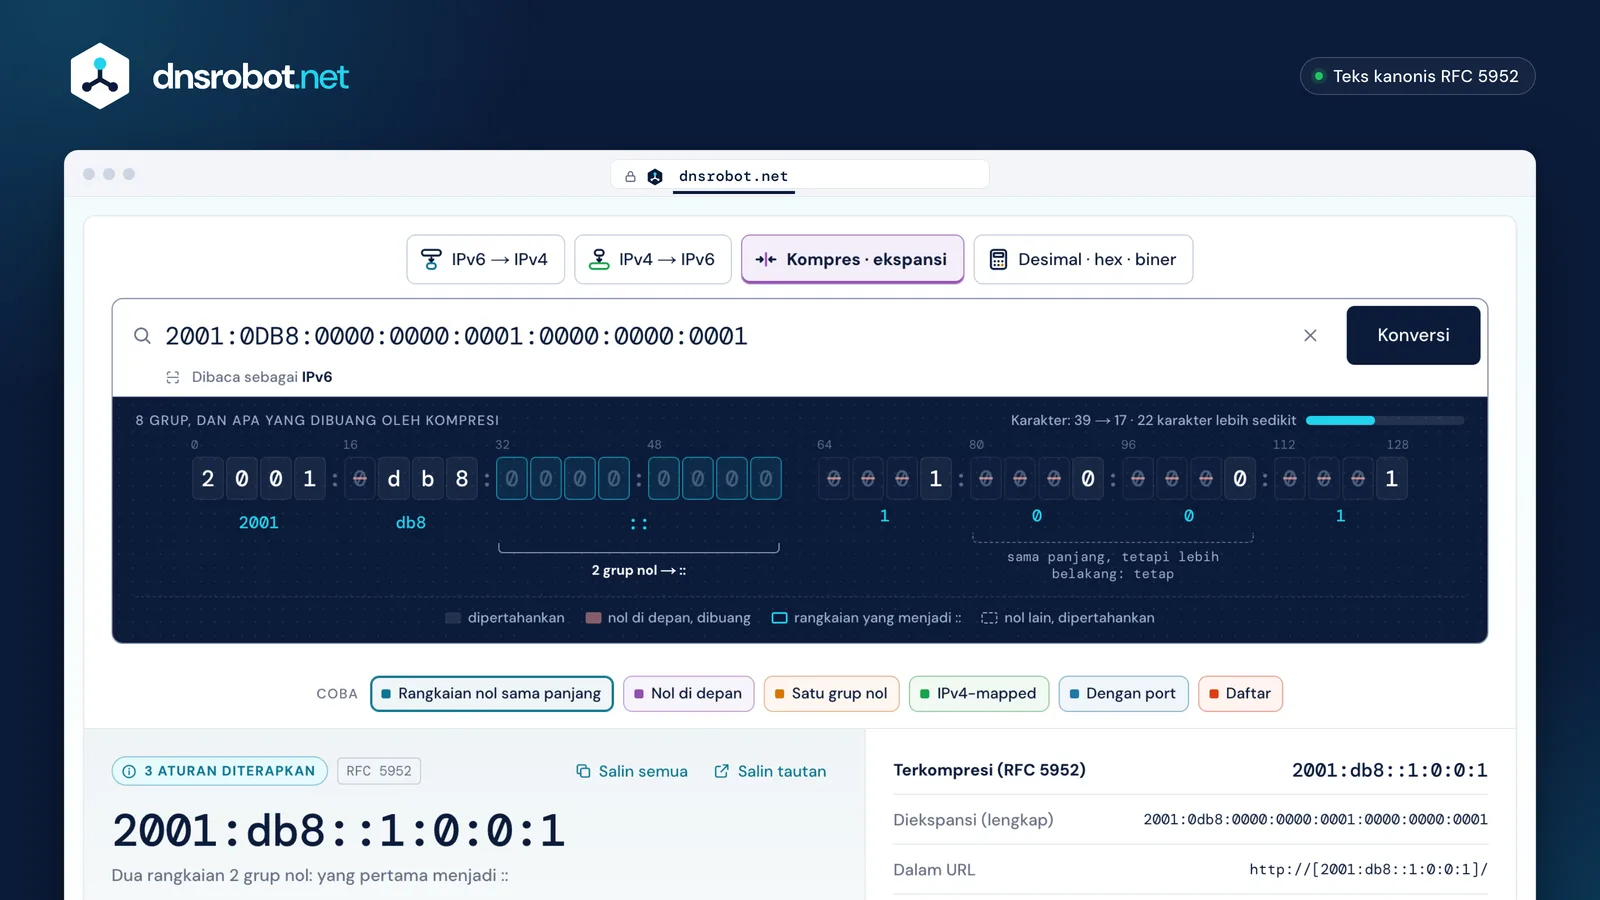Click the db8 group label

point(411,523)
